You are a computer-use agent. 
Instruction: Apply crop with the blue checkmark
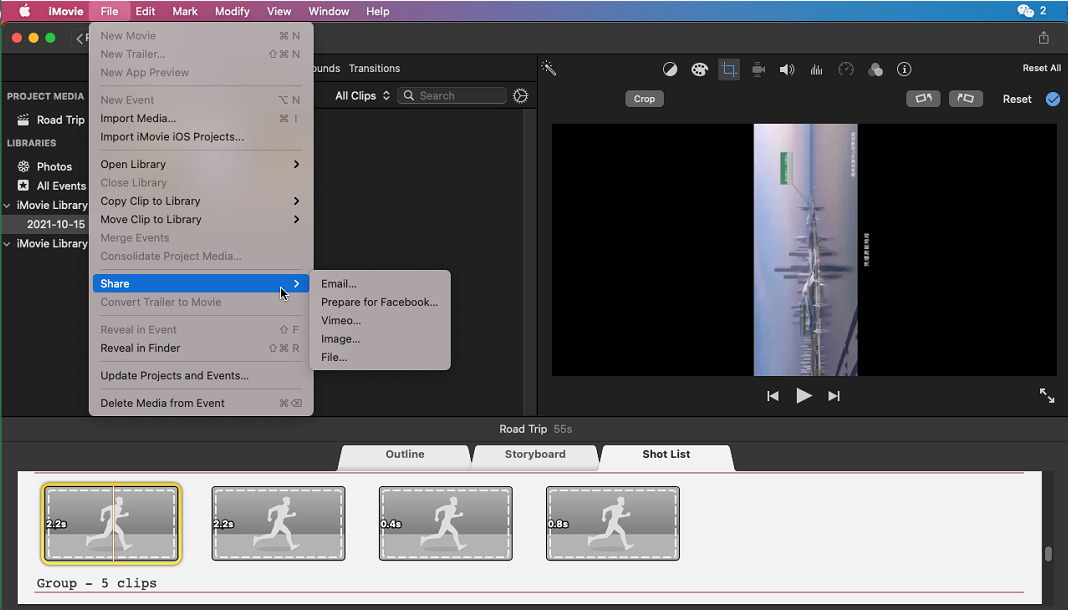(1053, 99)
